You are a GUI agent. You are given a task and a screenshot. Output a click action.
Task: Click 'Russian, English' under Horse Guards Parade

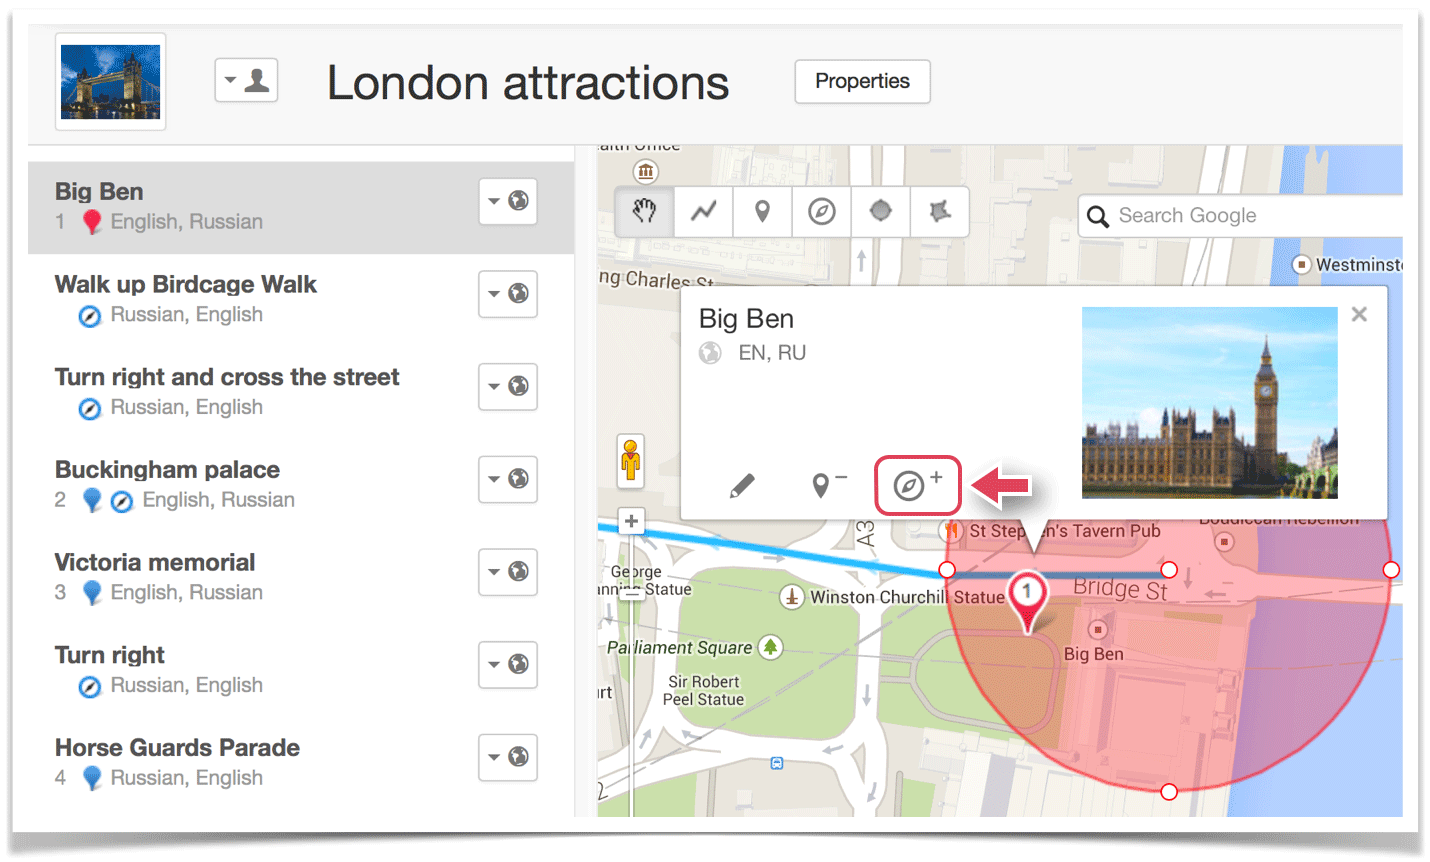coord(187,778)
